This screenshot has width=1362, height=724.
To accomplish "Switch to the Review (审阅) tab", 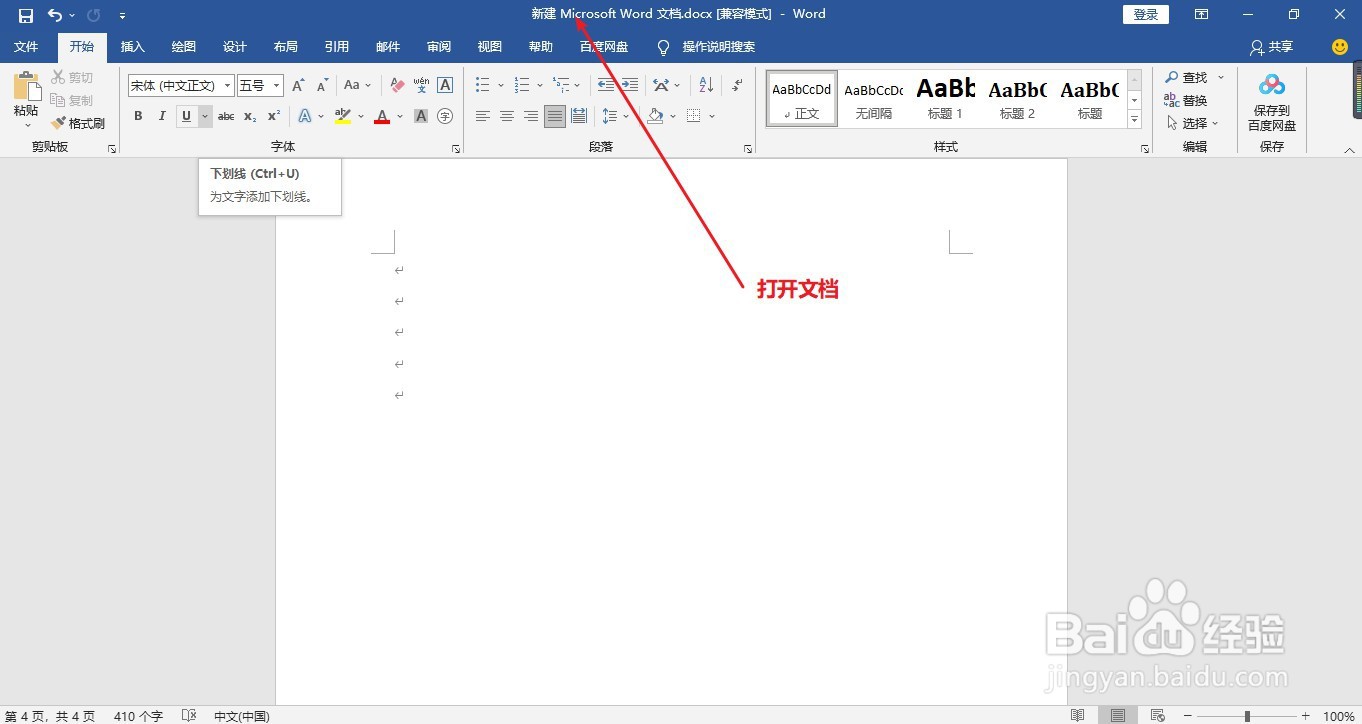I will coord(439,47).
